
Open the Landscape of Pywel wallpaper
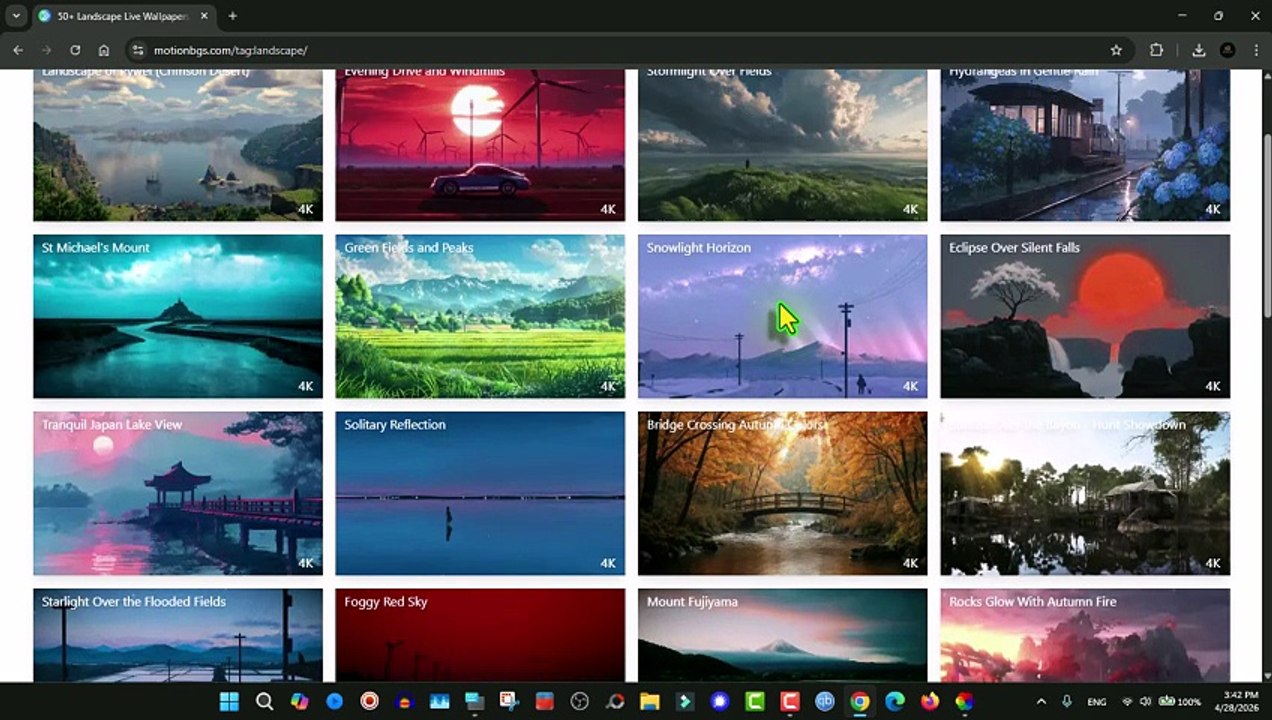click(x=178, y=145)
